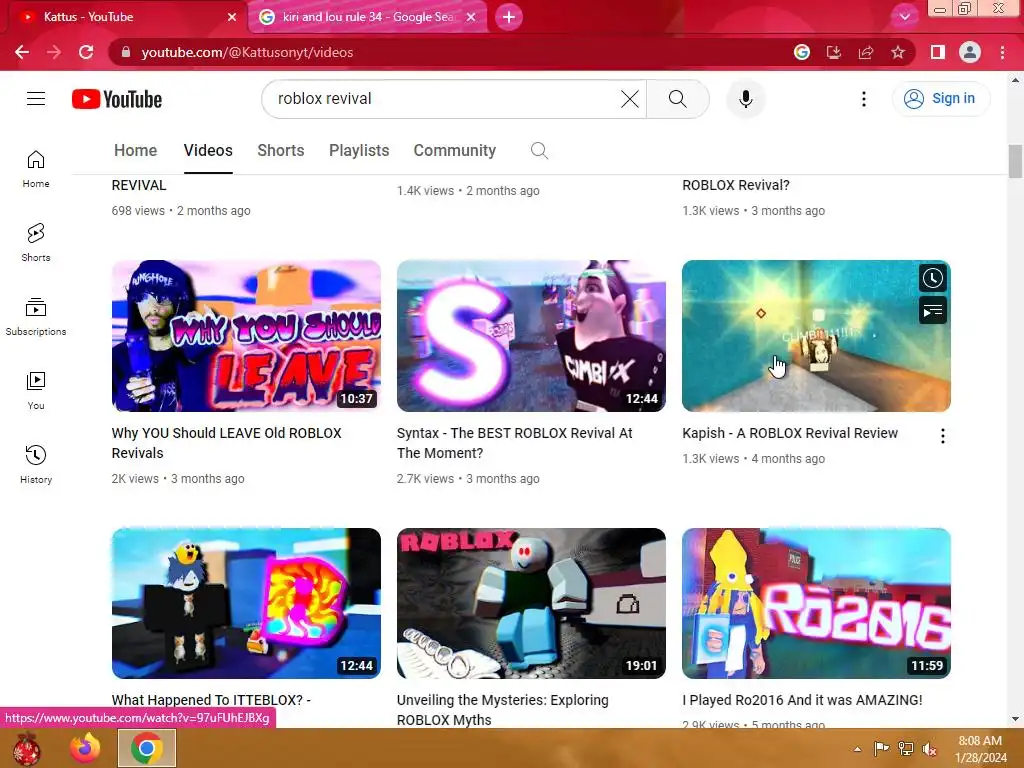Click the YouTube logo
The width and height of the screenshot is (1024, 768).
click(117, 99)
